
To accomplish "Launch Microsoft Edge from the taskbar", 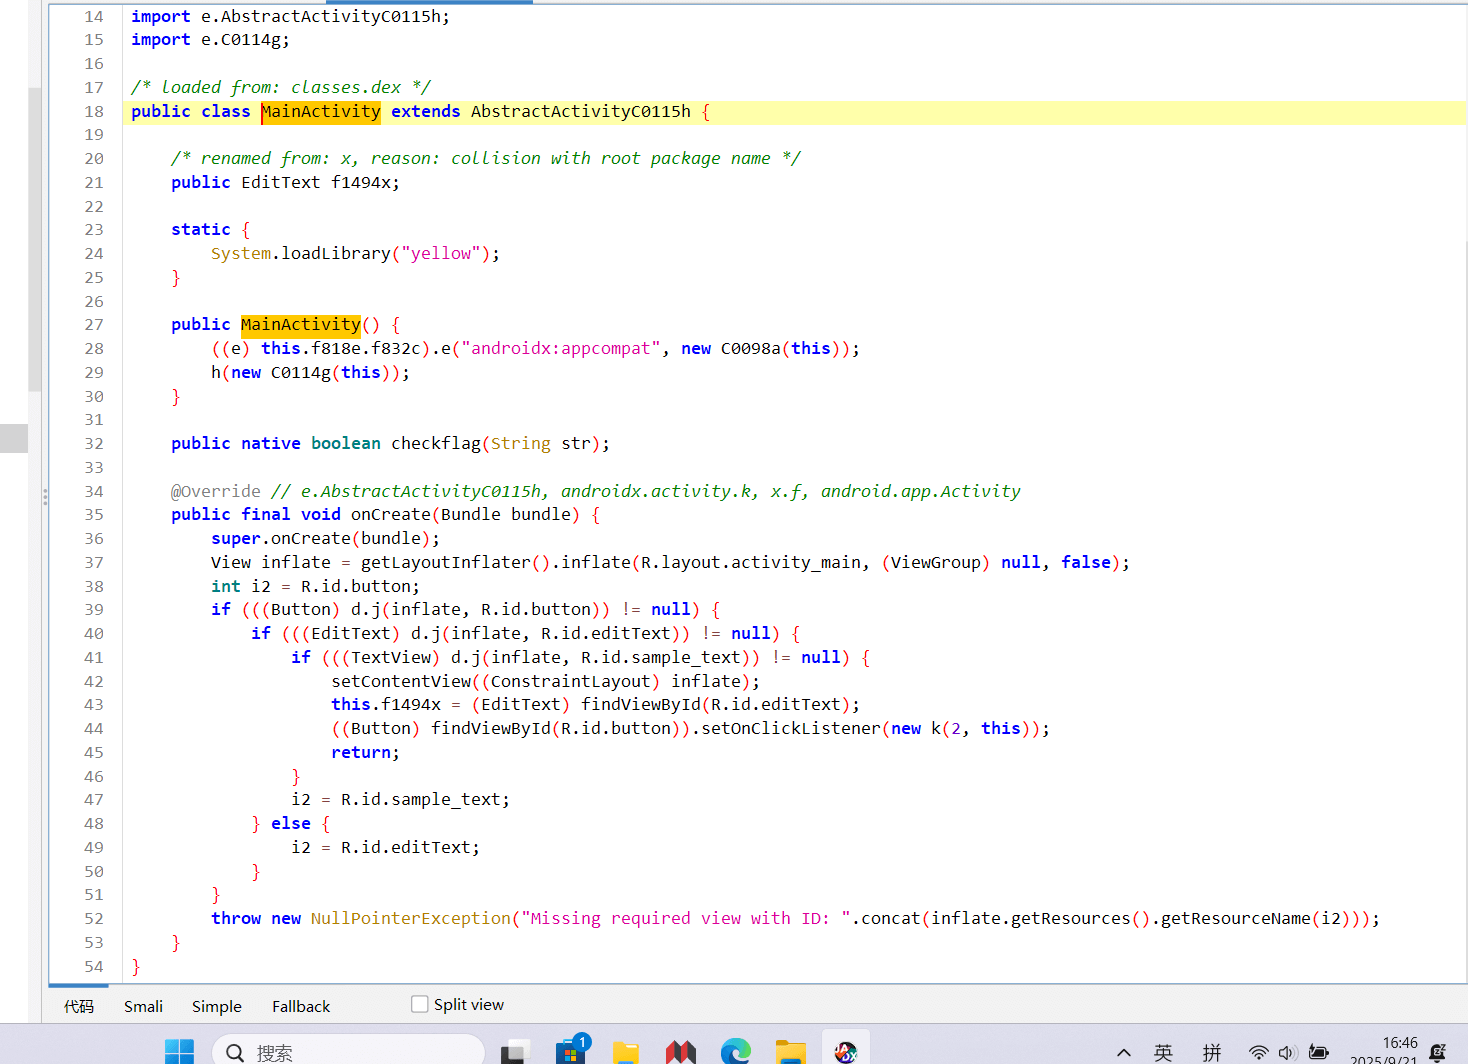I will click(x=736, y=1051).
